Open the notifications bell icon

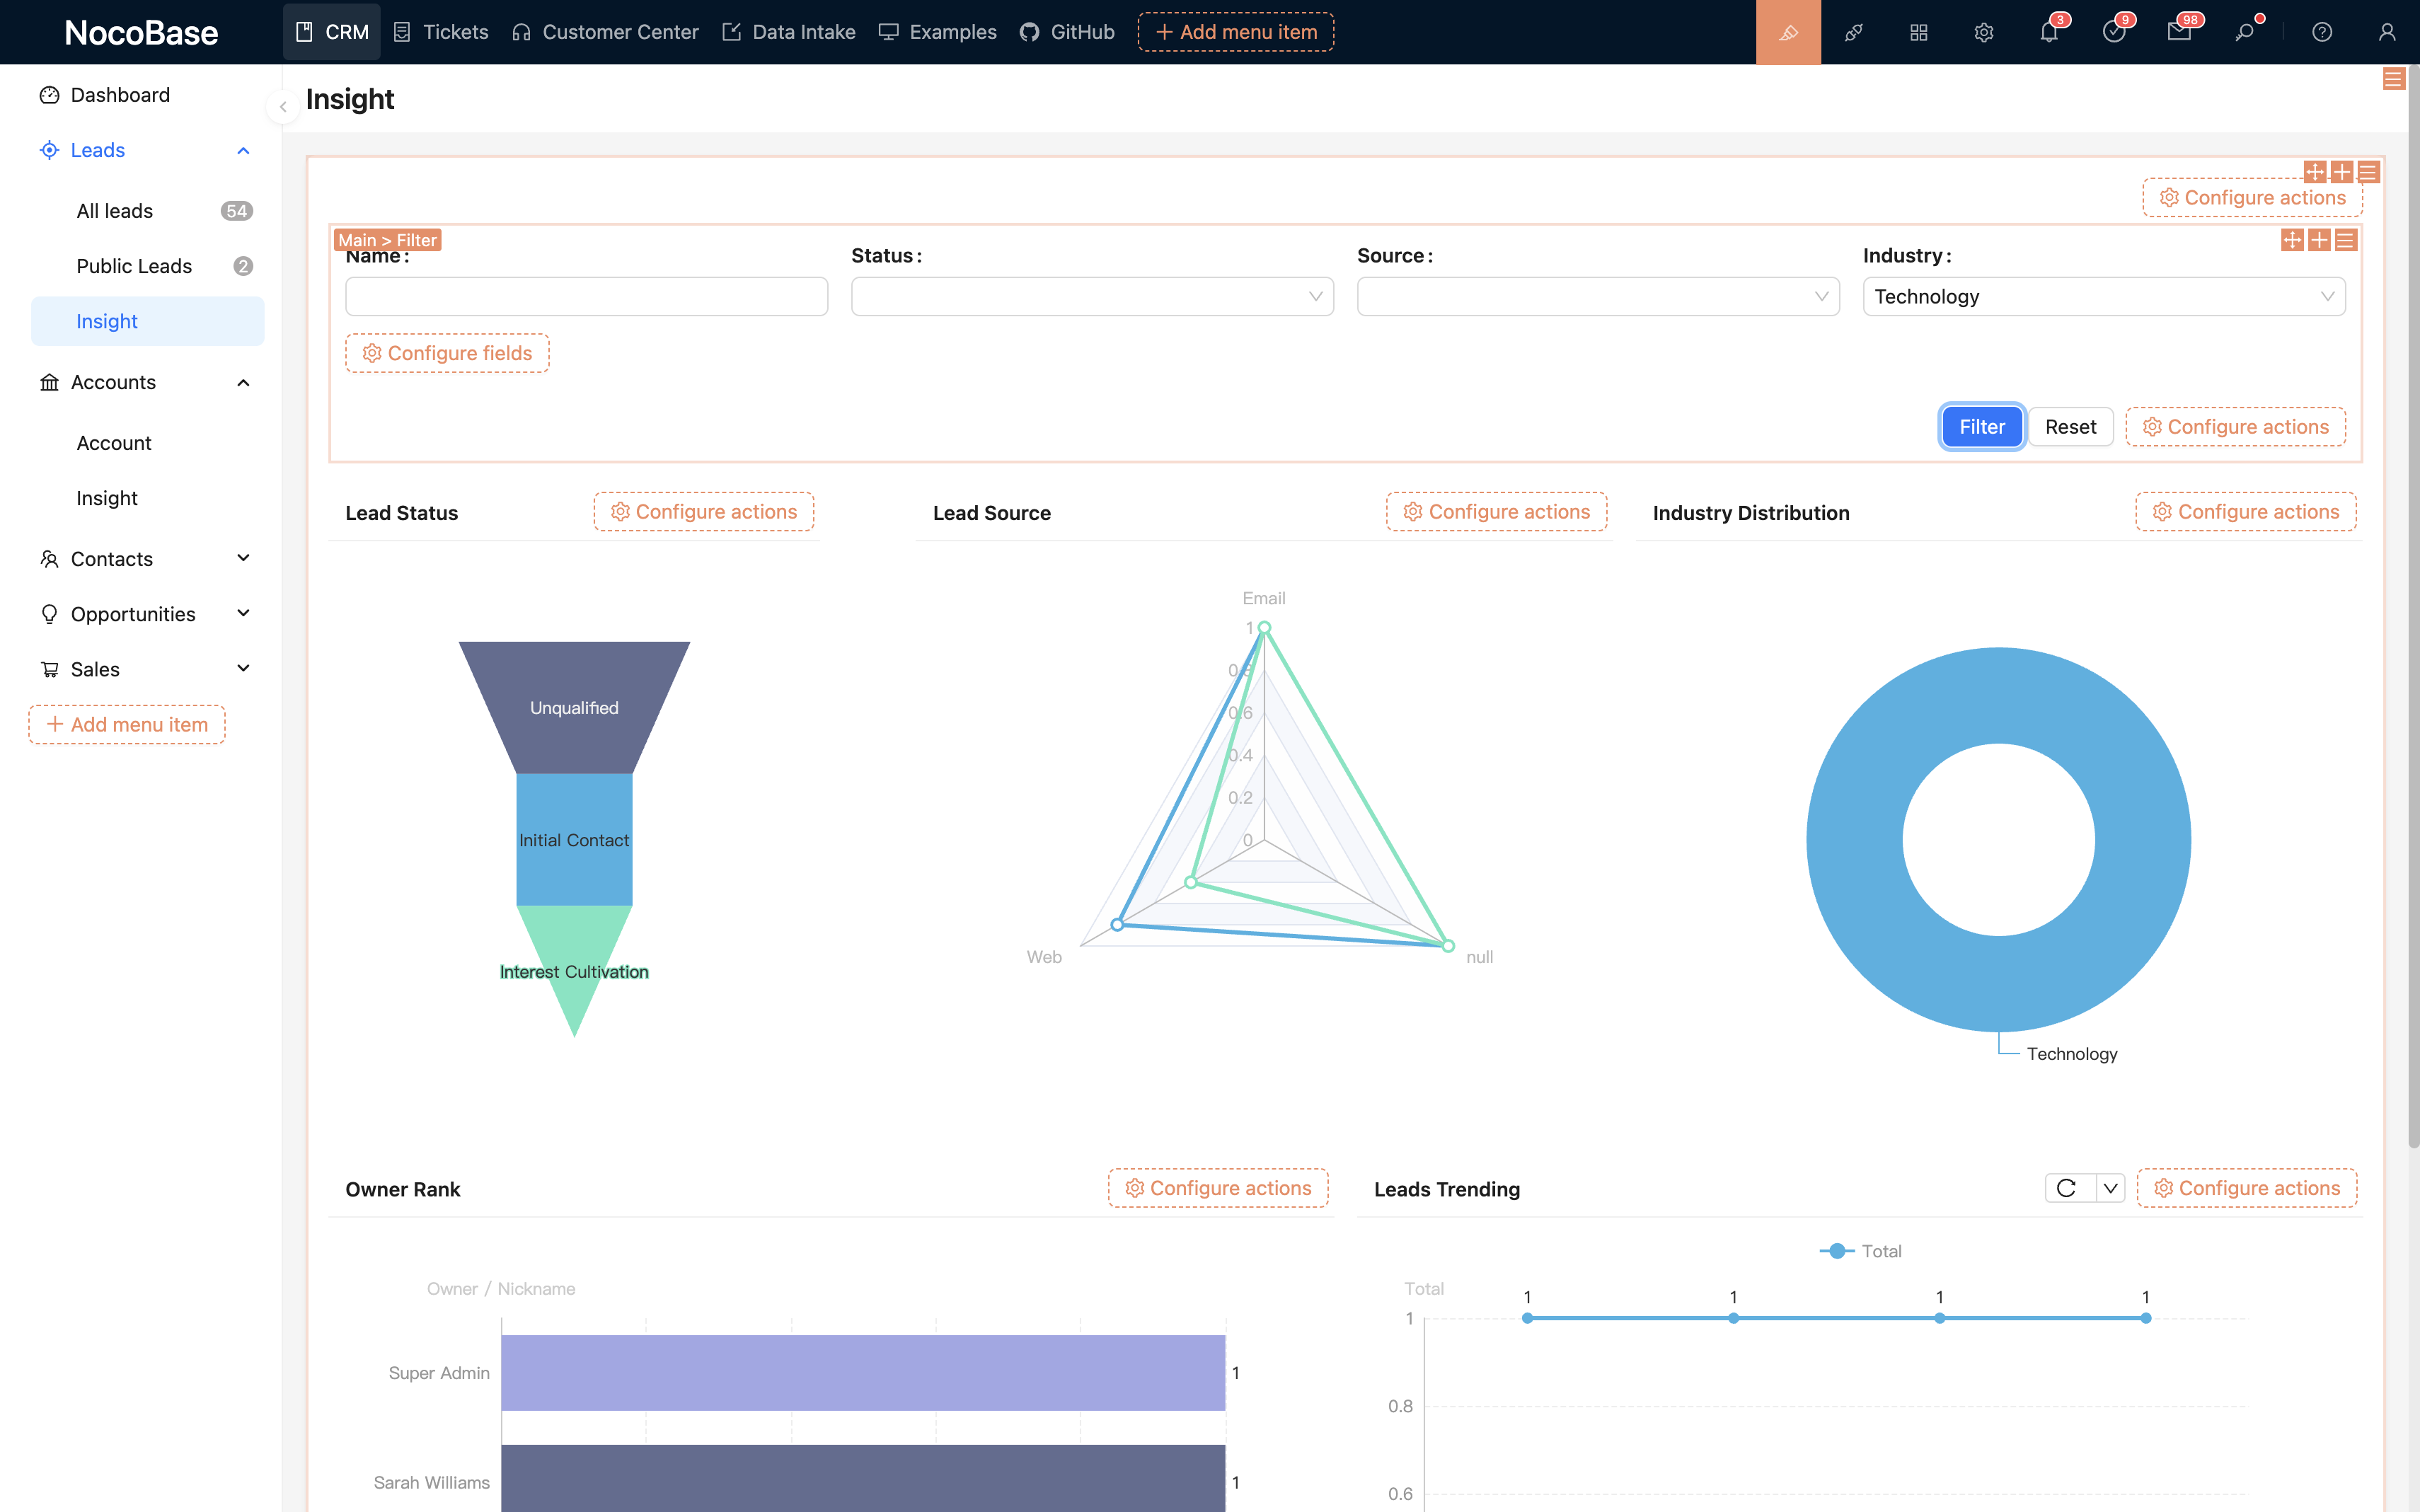point(2048,32)
